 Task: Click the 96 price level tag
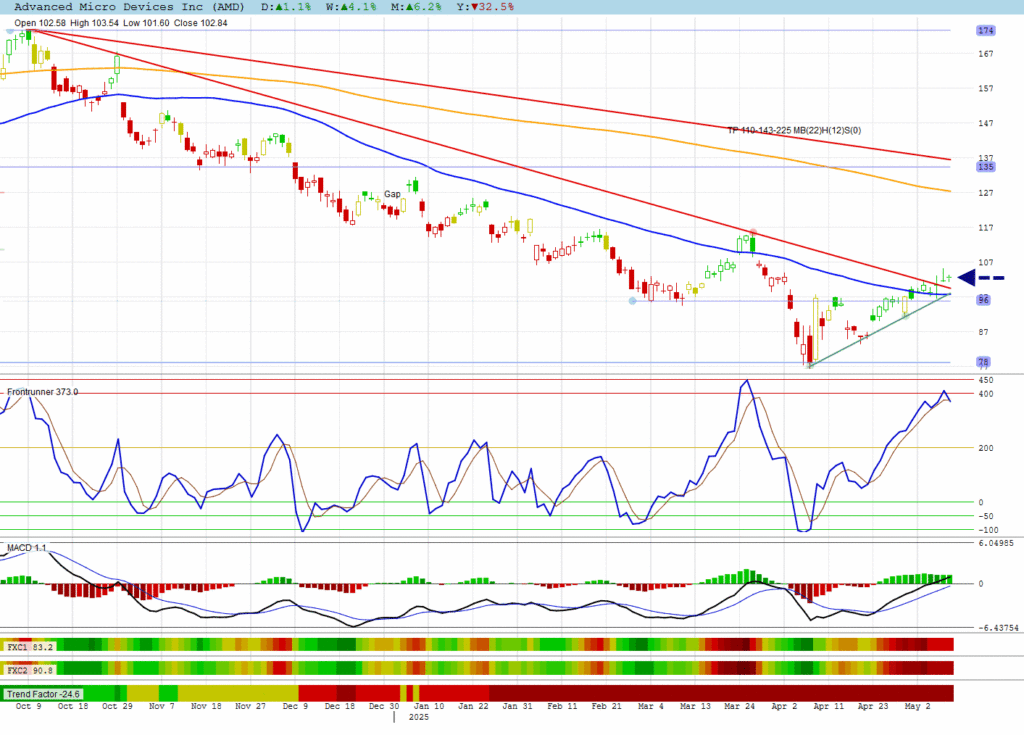(x=984, y=300)
